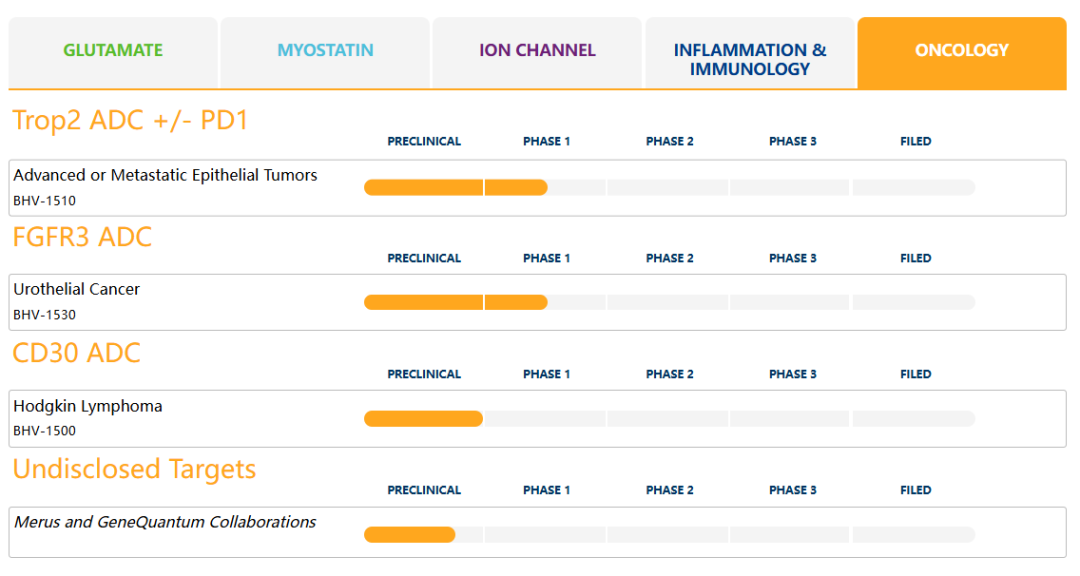
Task: Switch to the Glutamate tab
Action: [113, 50]
